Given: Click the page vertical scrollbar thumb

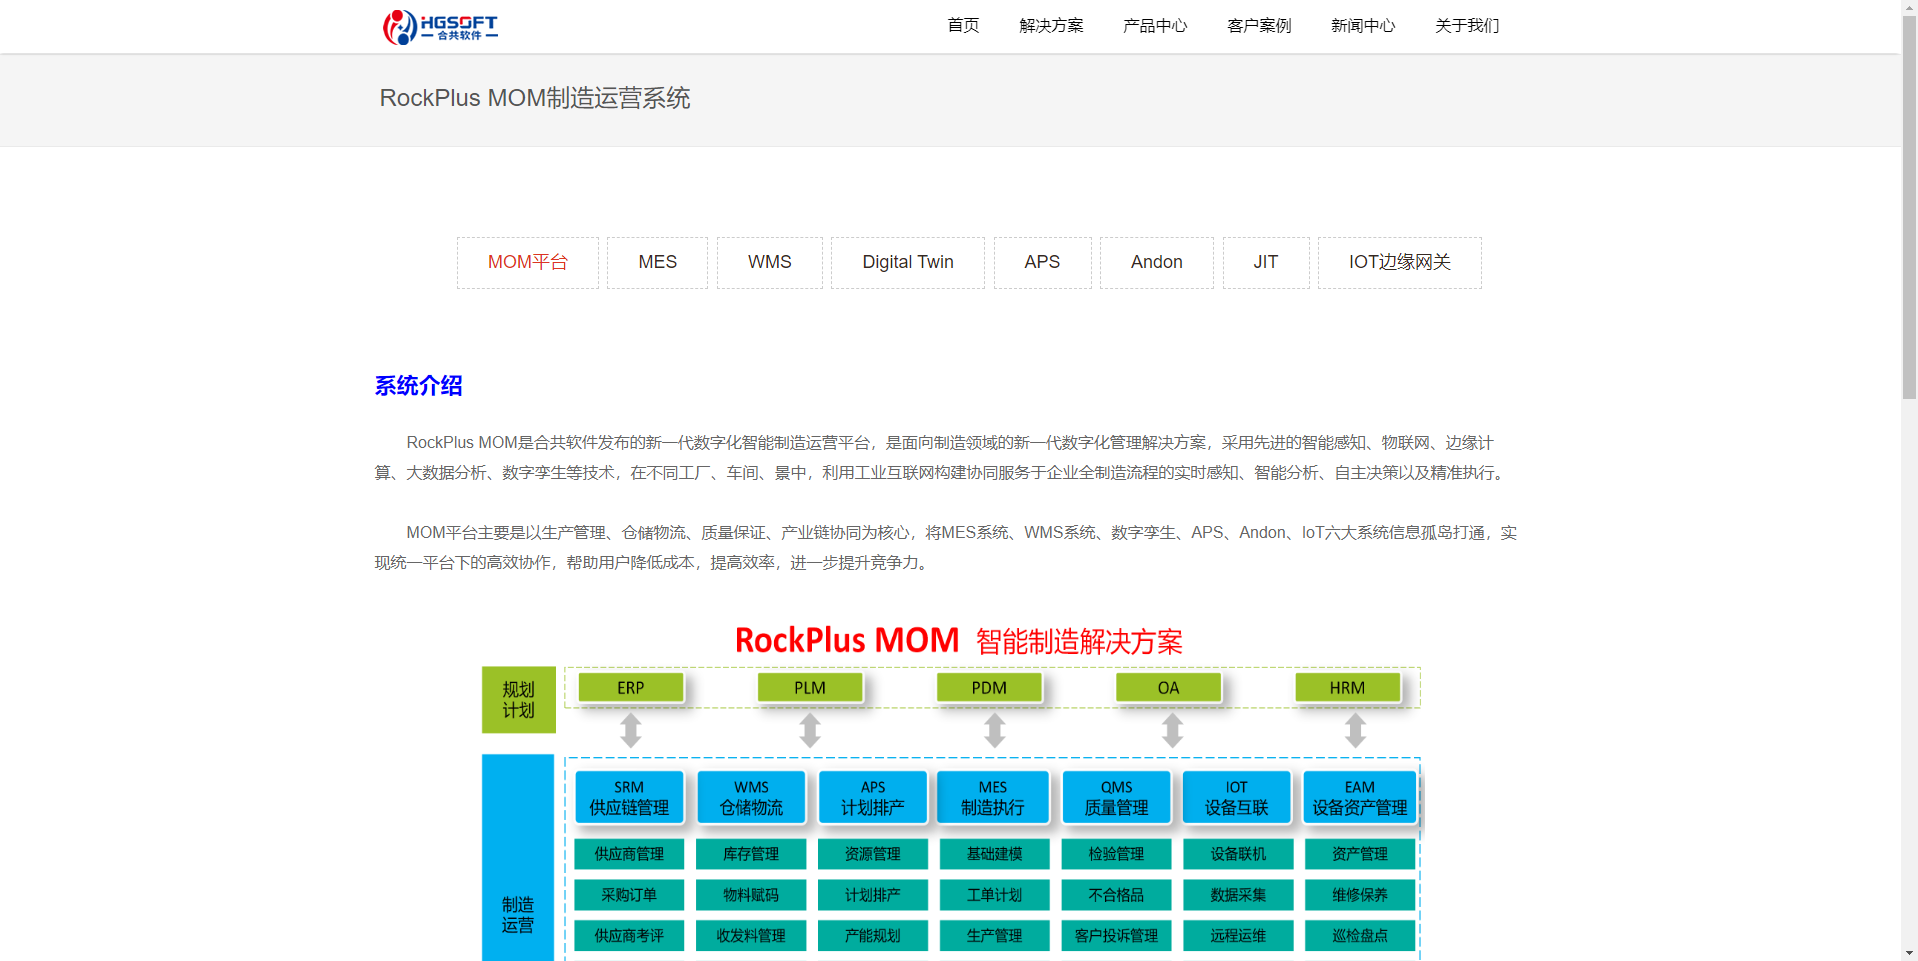Looking at the screenshot, I should tap(1909, 207).
